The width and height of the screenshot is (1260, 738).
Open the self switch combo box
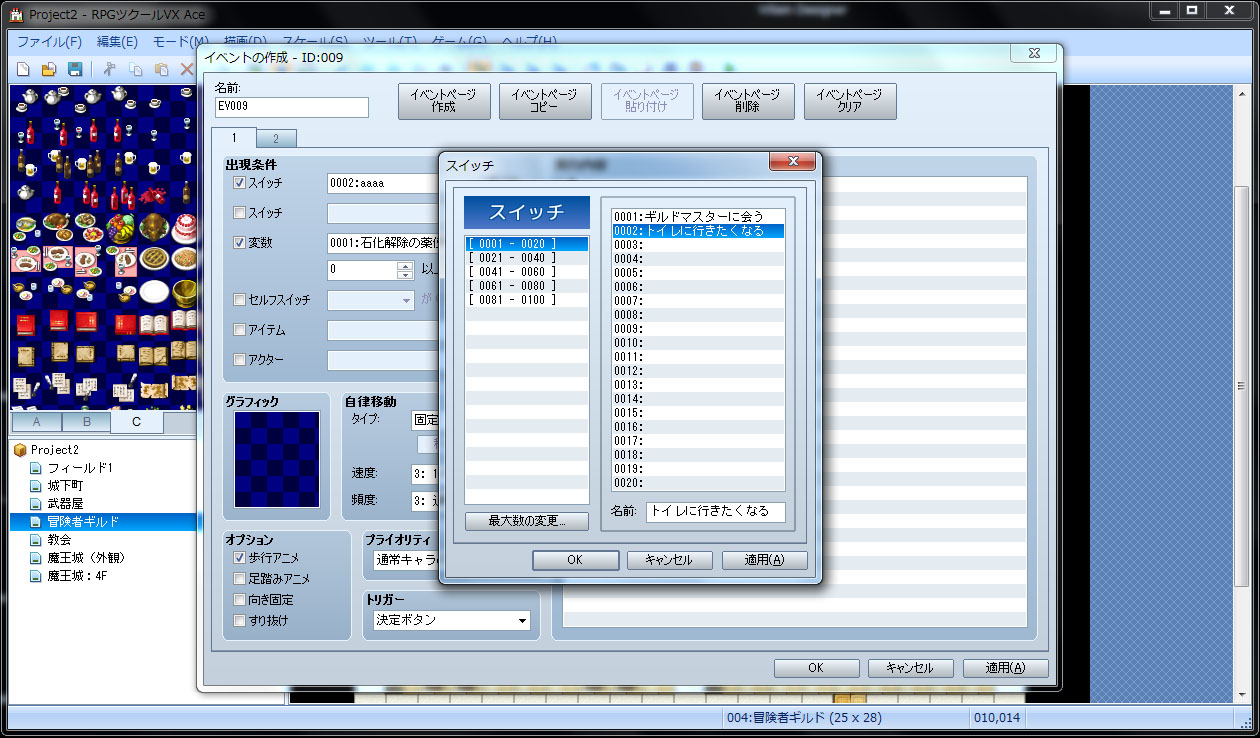tap(371, 300)
